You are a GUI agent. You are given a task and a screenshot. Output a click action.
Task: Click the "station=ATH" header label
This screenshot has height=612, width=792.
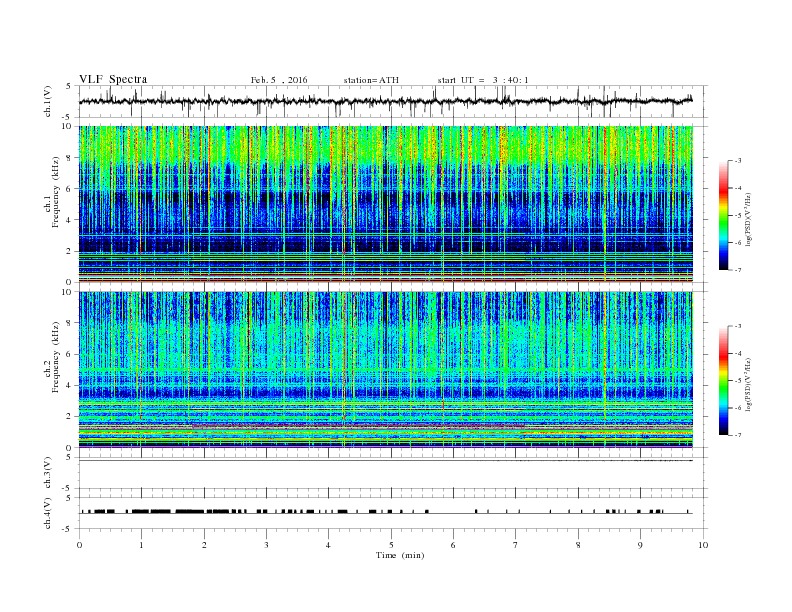click(371, 80)
